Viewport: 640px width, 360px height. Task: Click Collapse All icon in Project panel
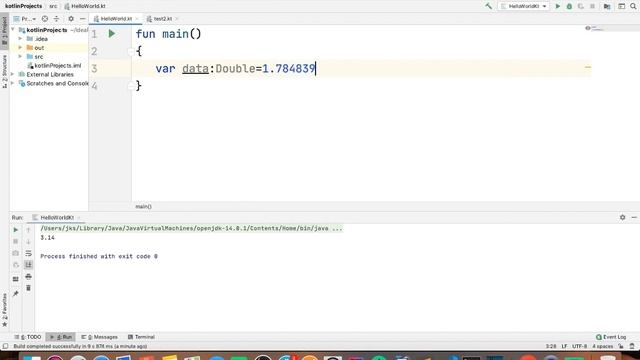click(56, 19)
